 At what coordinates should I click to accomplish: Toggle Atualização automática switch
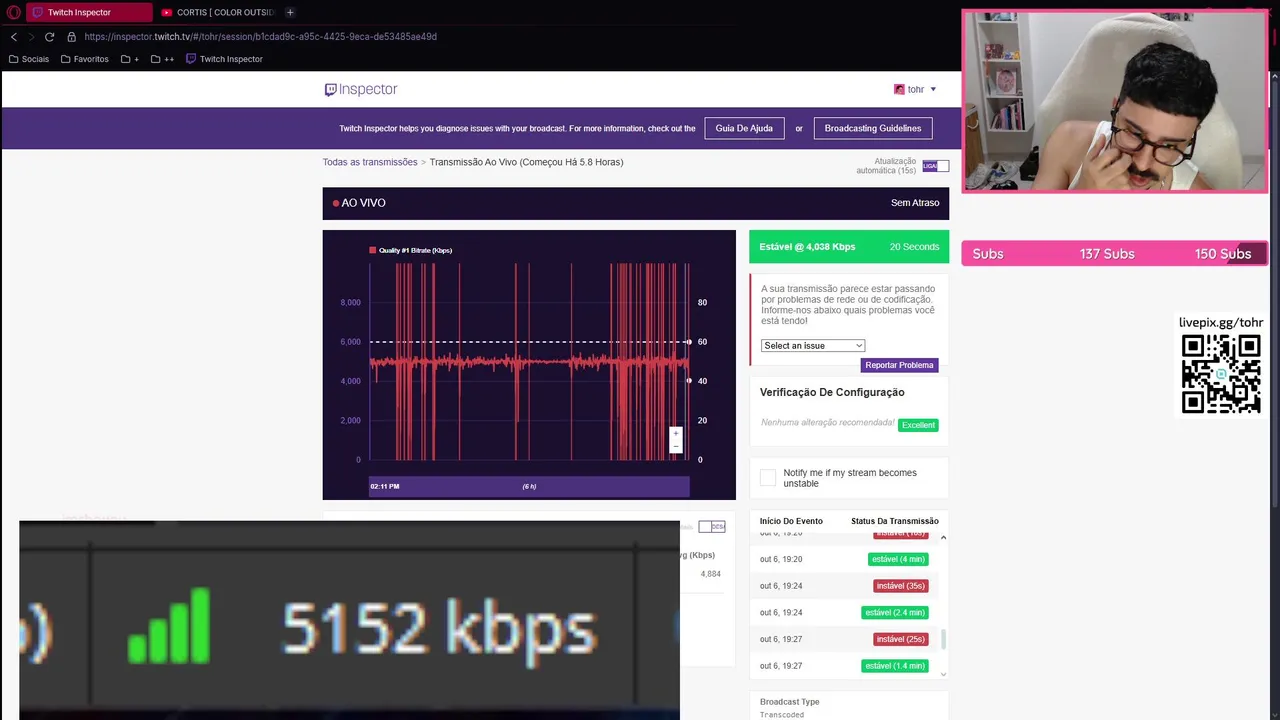click(936, 166)
